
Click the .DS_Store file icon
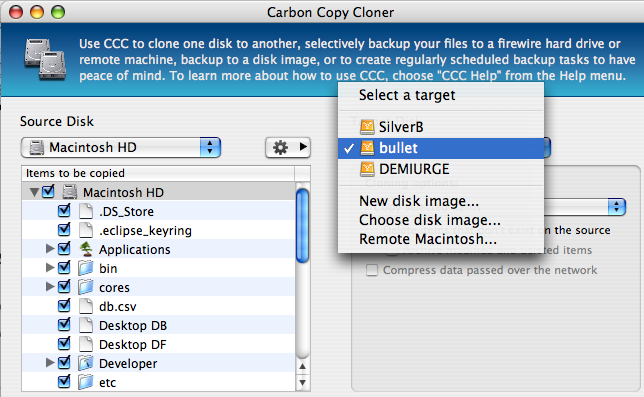[85, 211]
